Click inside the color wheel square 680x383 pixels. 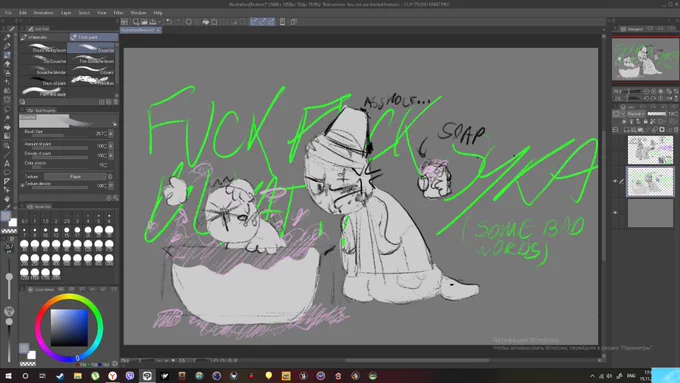tap(69, 327)
